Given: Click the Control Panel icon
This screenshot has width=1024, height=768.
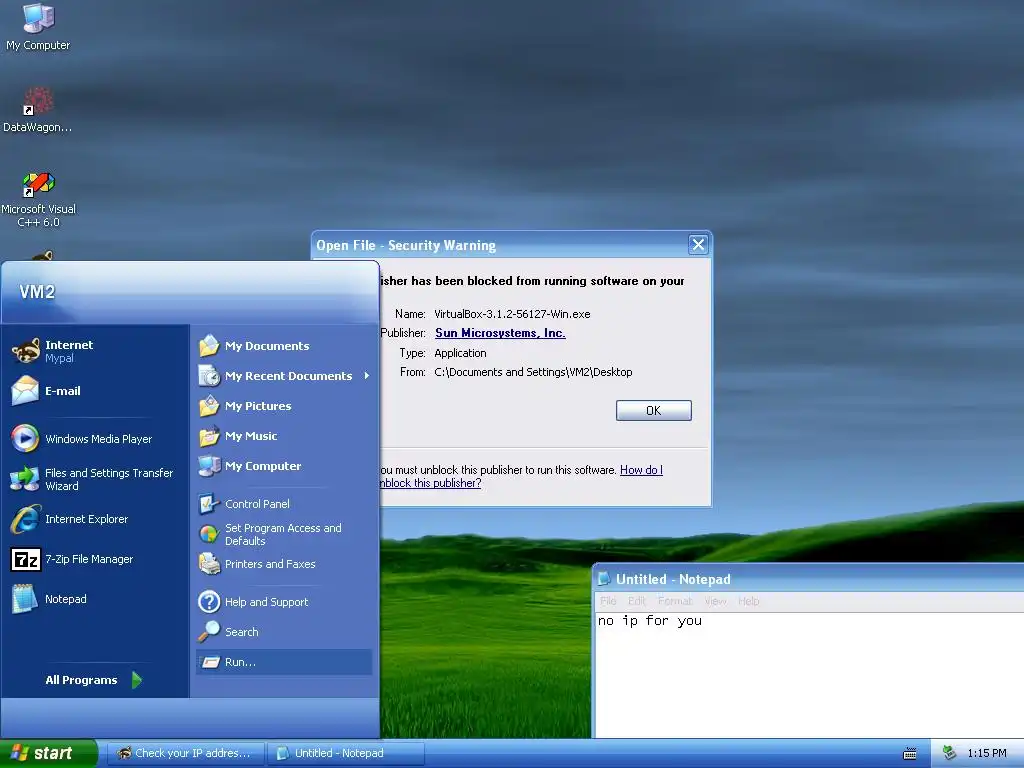Looking at the screenshot, I should point(209,504).
